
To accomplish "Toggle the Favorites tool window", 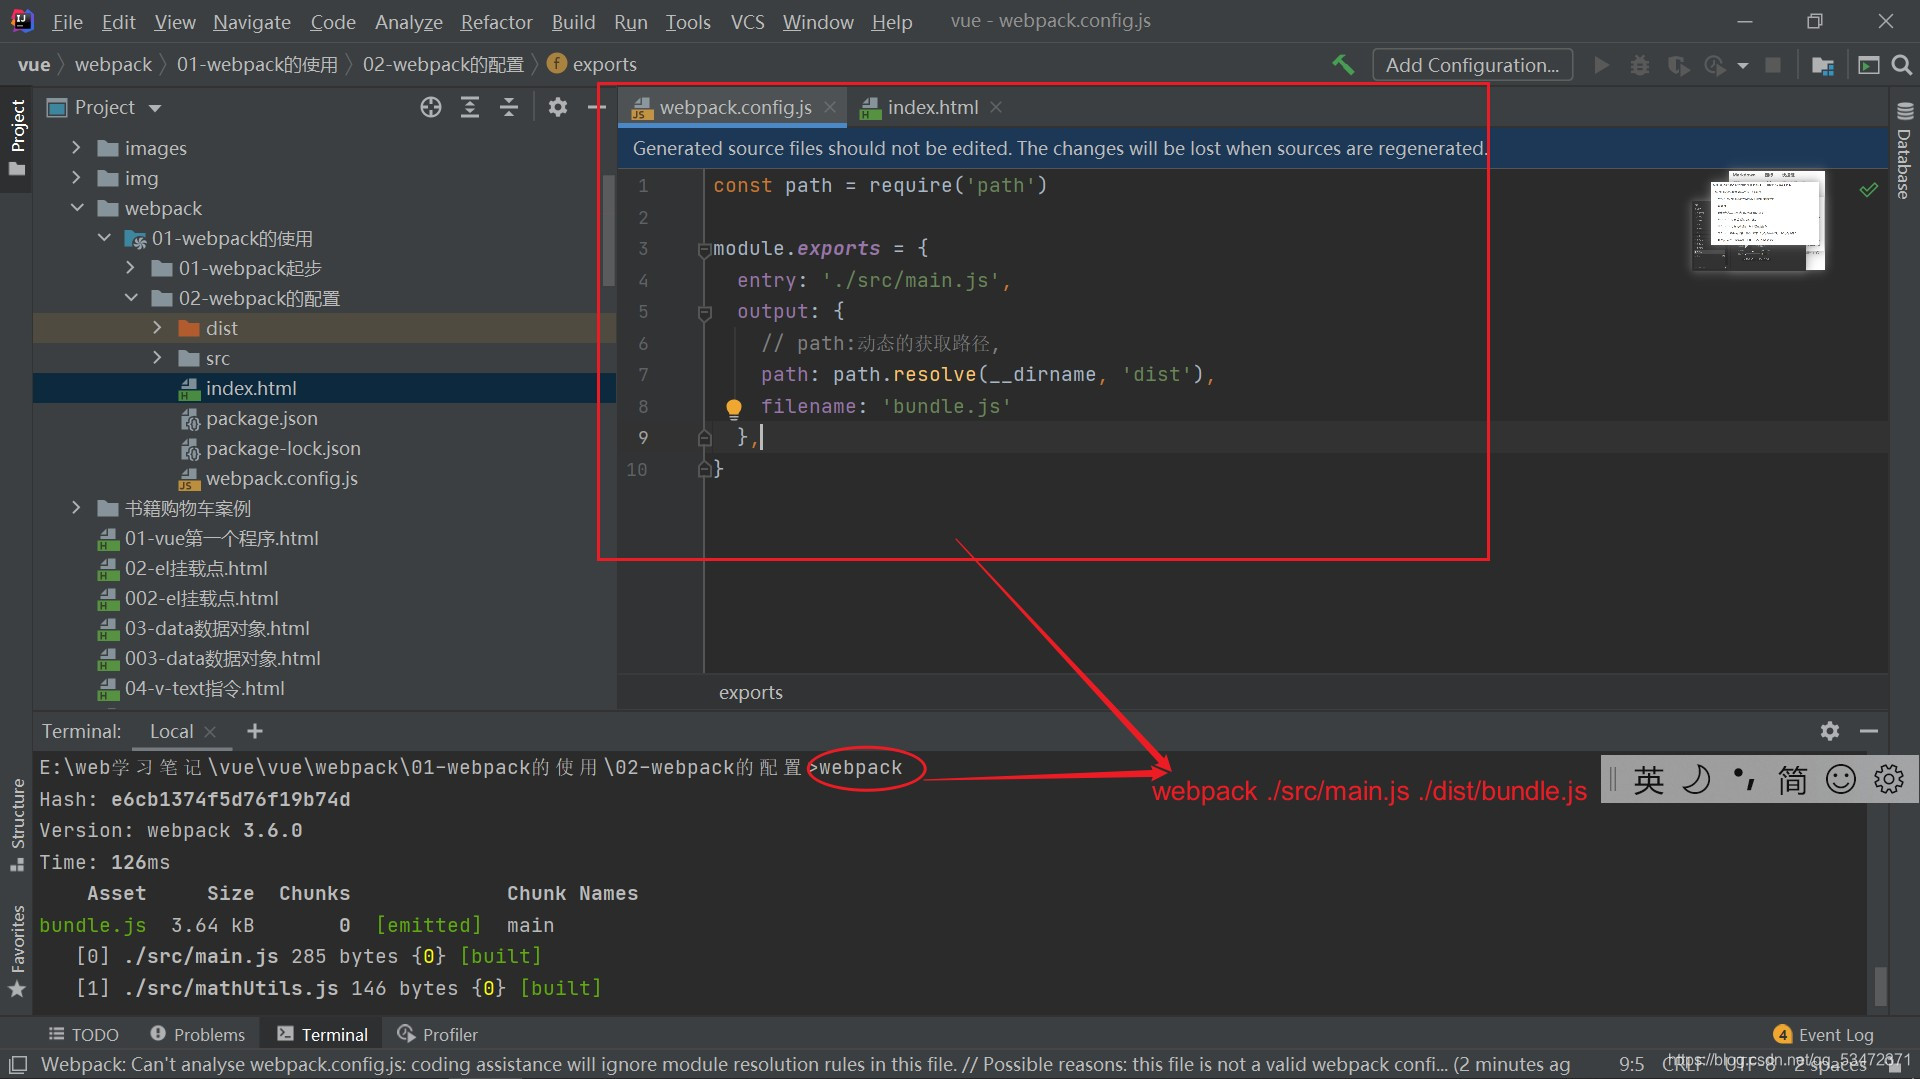I will coord(17,951).
